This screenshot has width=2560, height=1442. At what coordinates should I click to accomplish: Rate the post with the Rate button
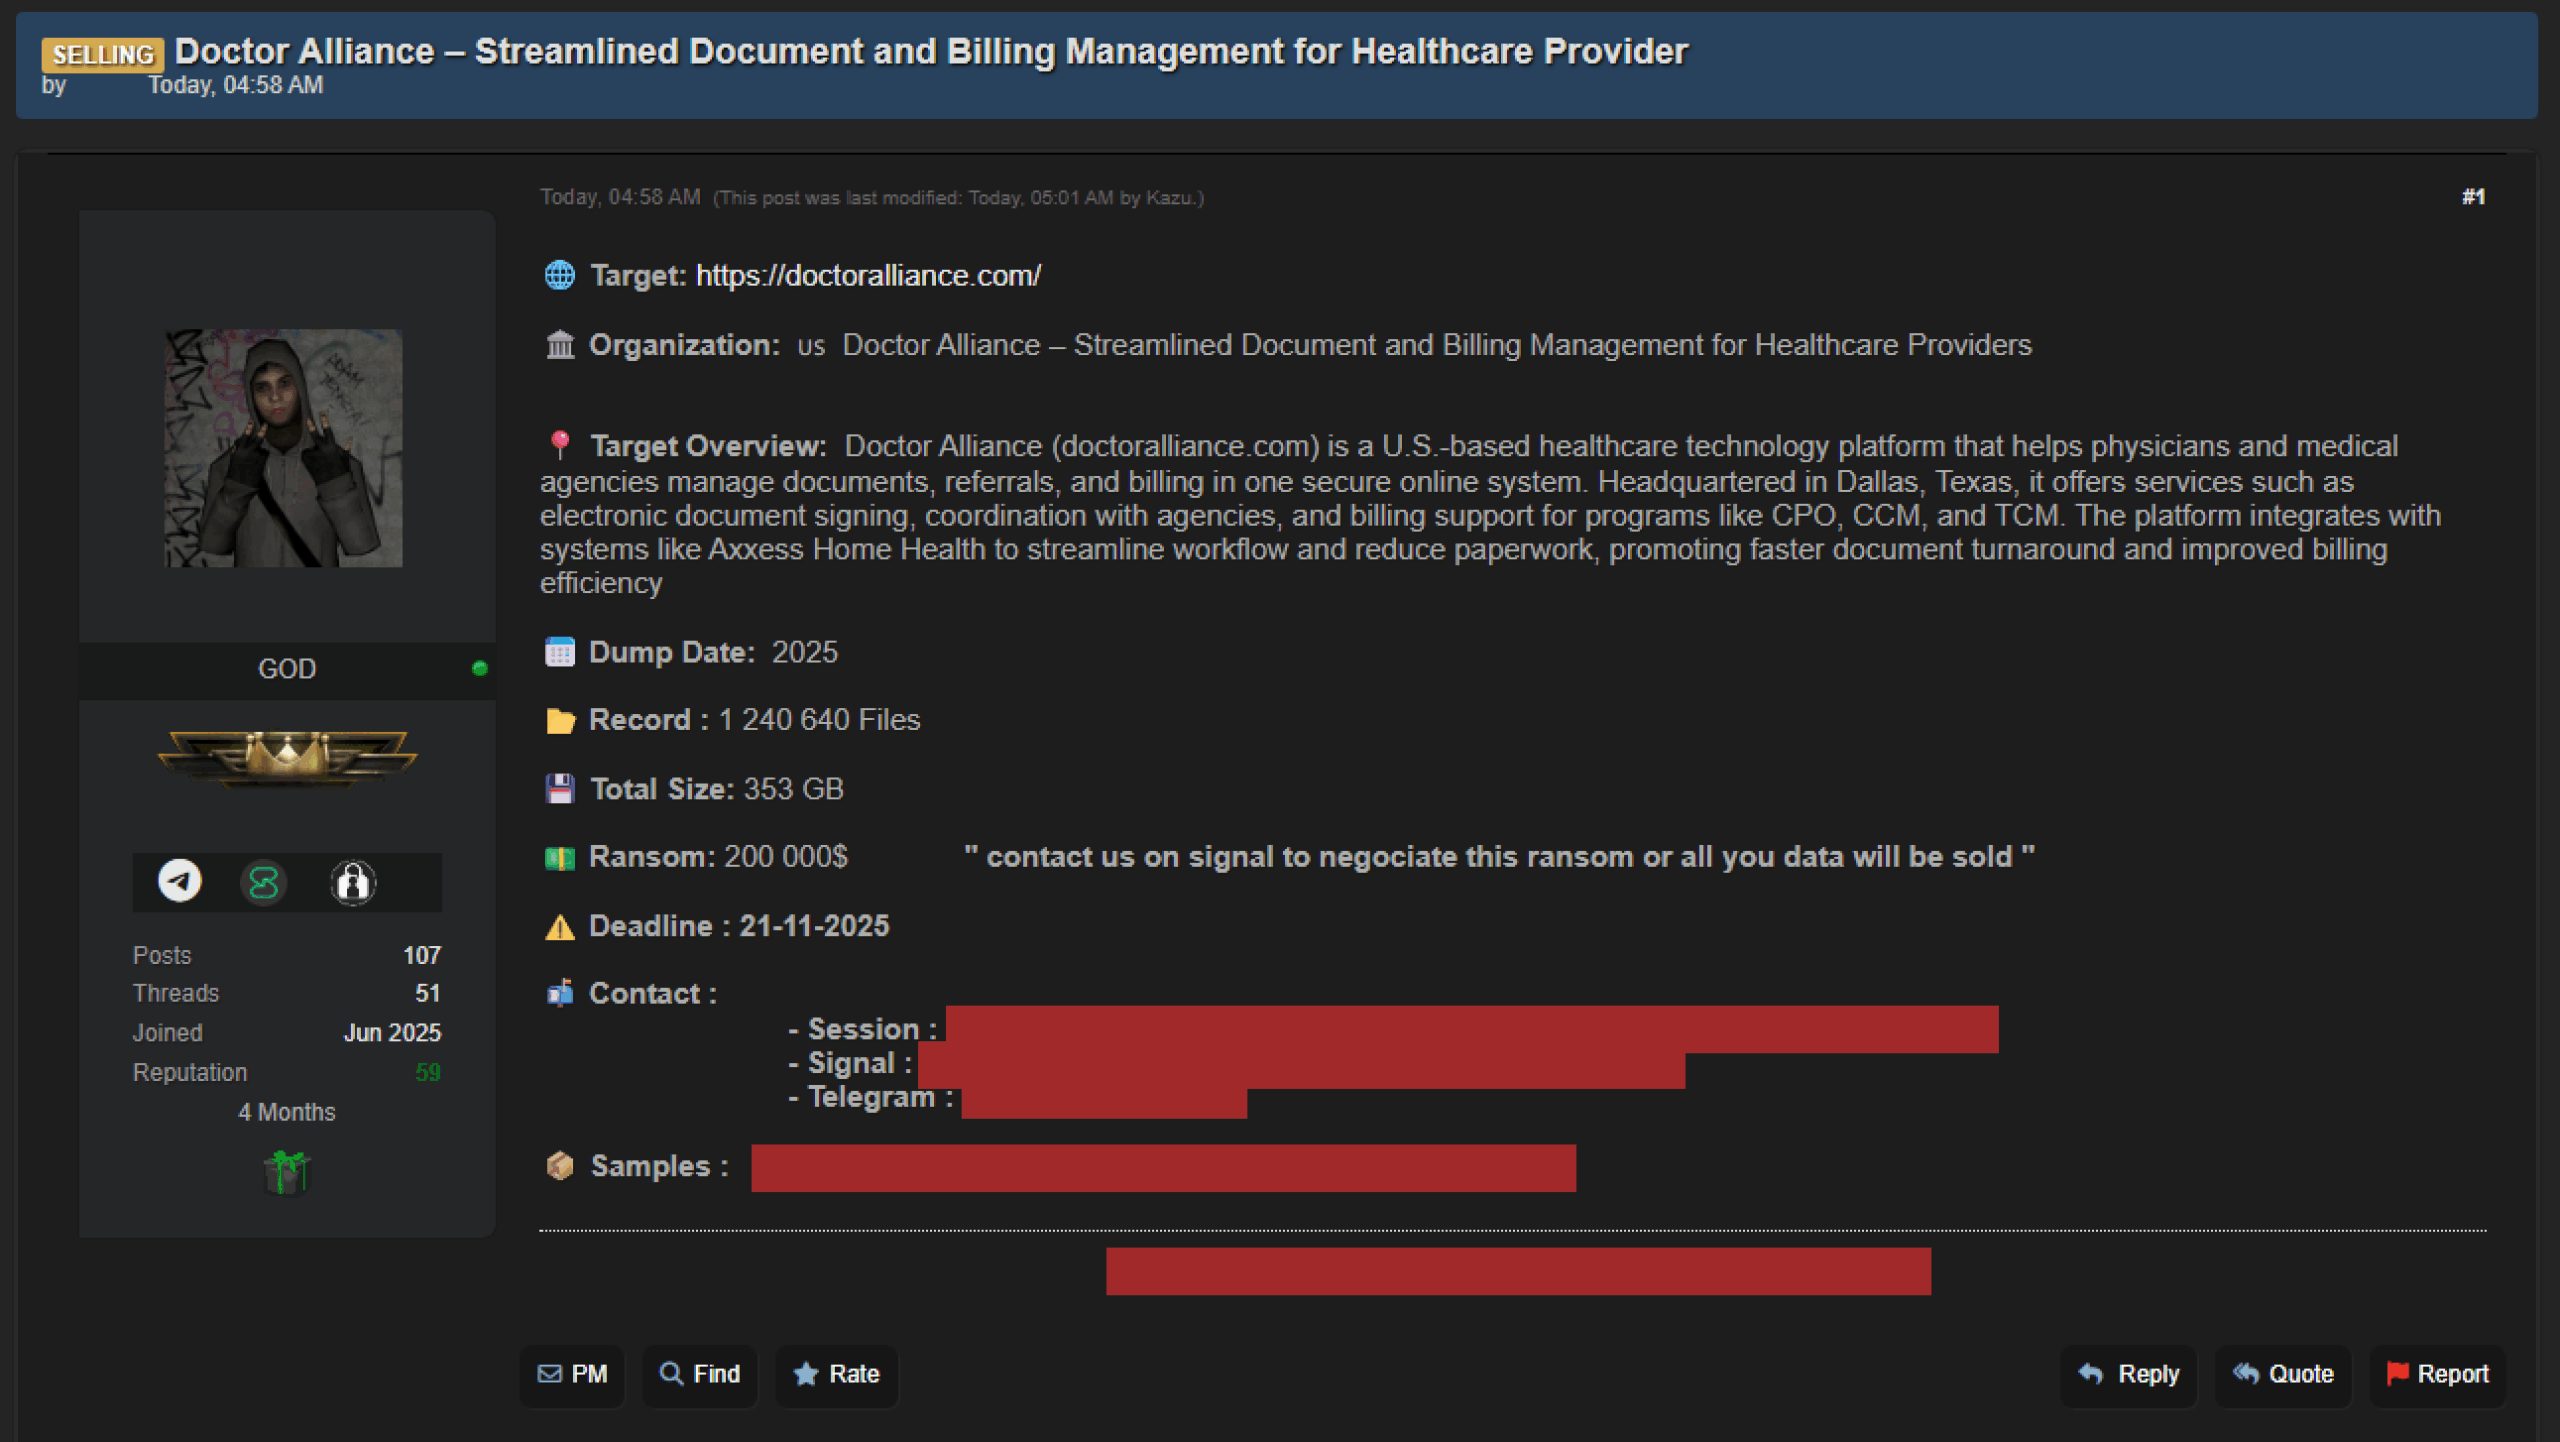(x=837, y=1374)
